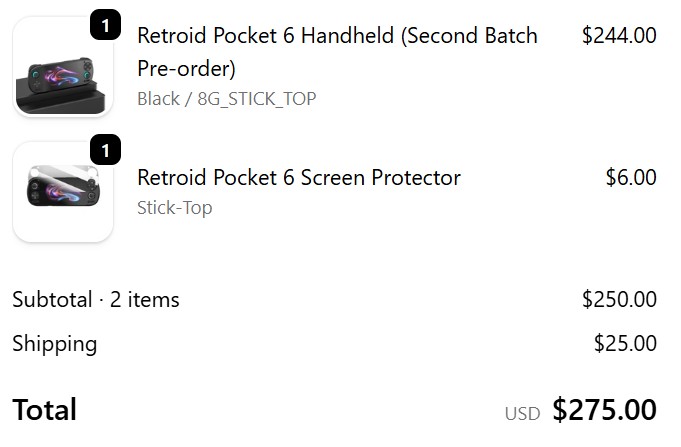
Task: Click the $25.00 shipping cost
Action: click(625, 344)
